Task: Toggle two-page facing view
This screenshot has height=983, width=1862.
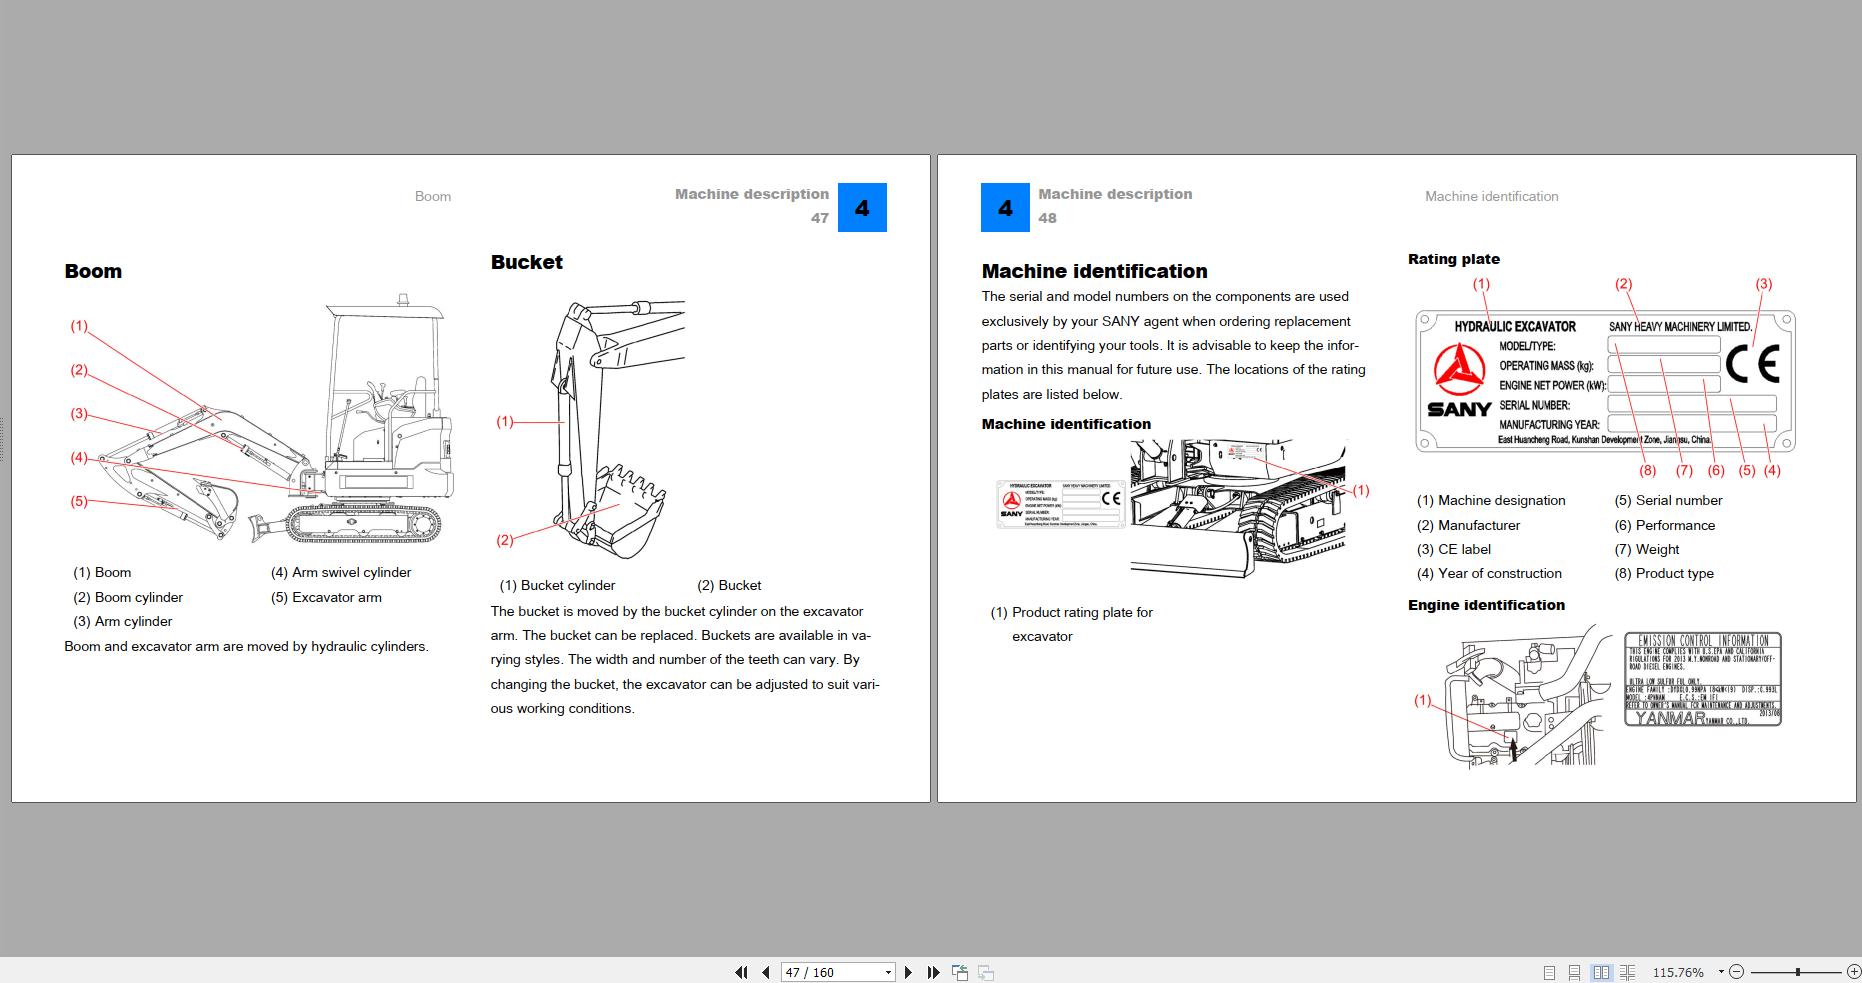Action: click(x=1601, y=972)
